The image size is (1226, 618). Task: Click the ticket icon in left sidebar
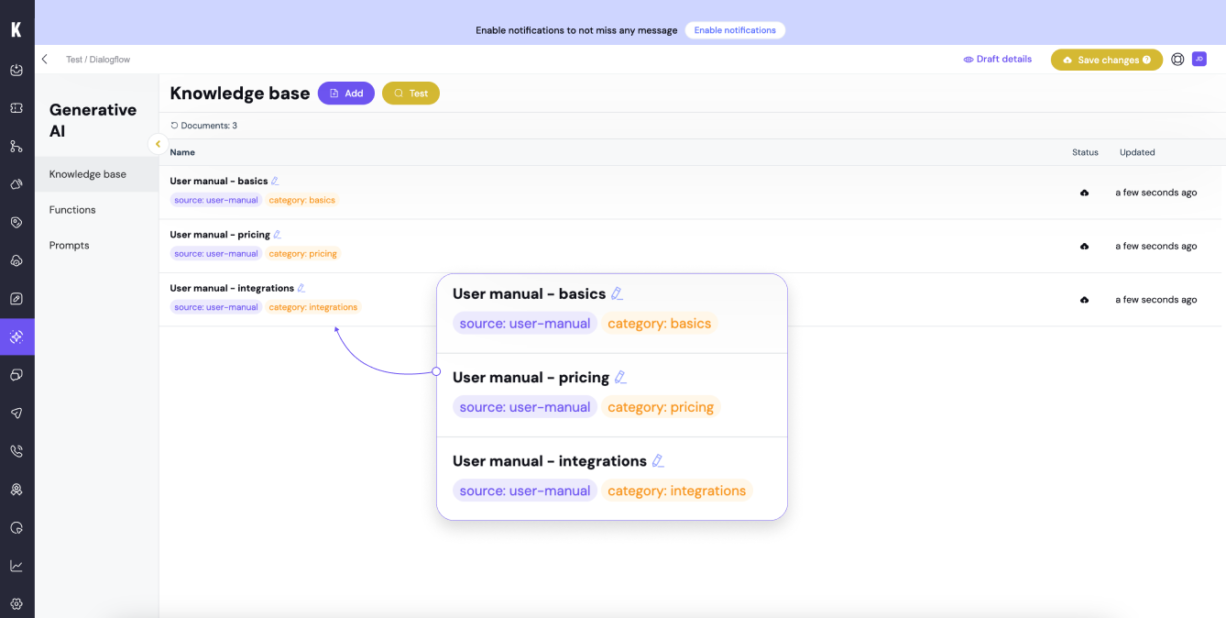coord(16,108)
